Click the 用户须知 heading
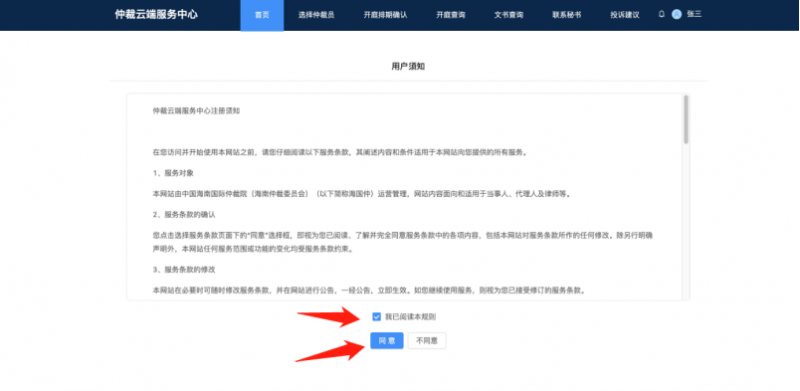 [408, 67]
